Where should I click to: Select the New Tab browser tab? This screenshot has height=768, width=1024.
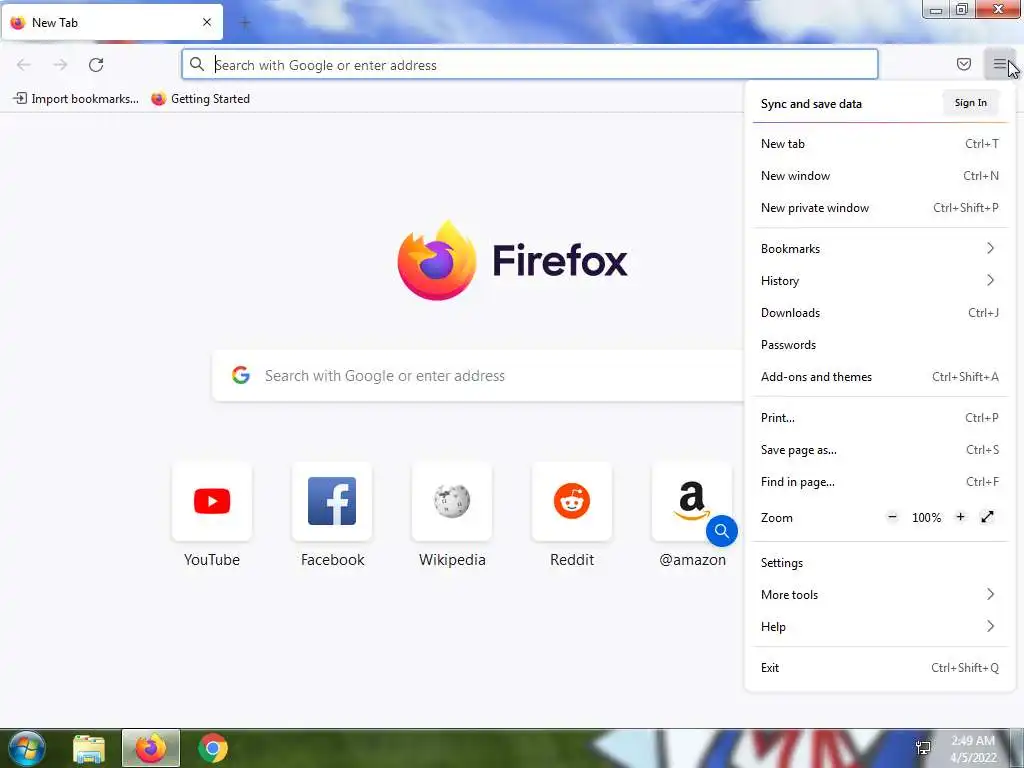tap(112, 22)
